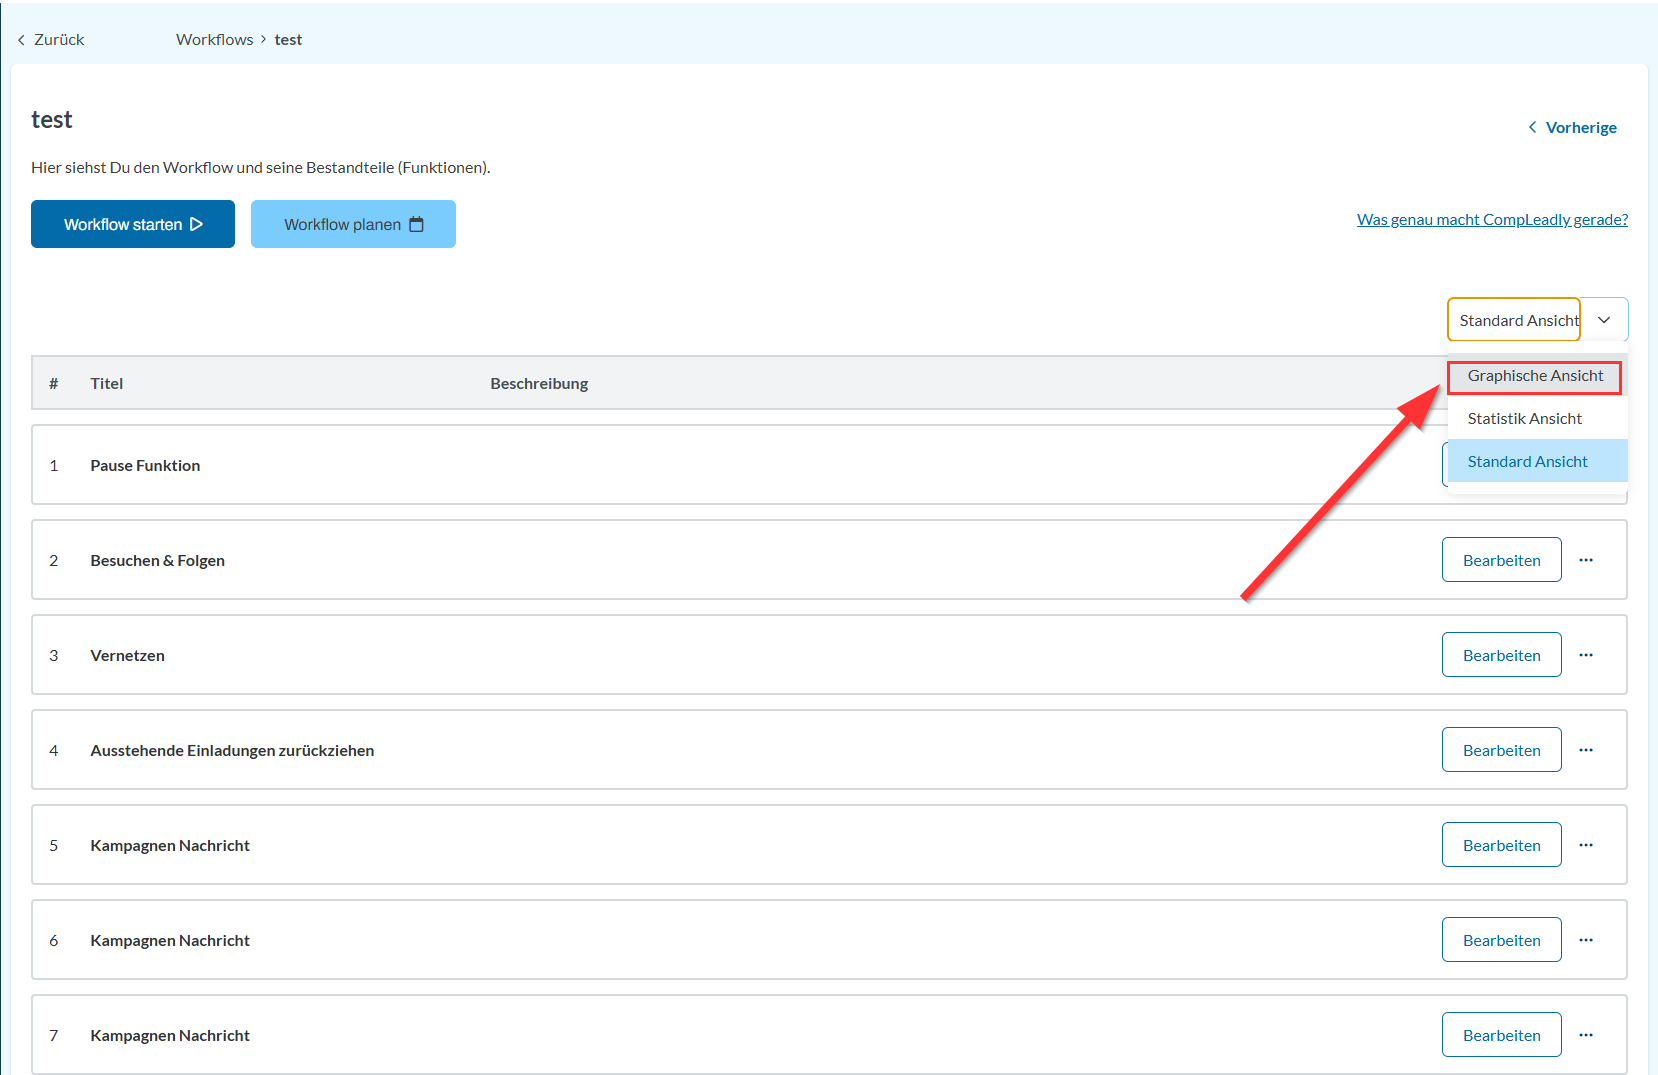Image resolution: width=1658 pixels, height=1075 pixels.
Task: Select Statistik Ansicht option
Action: pyautogui.click(x=1525, y=419)
